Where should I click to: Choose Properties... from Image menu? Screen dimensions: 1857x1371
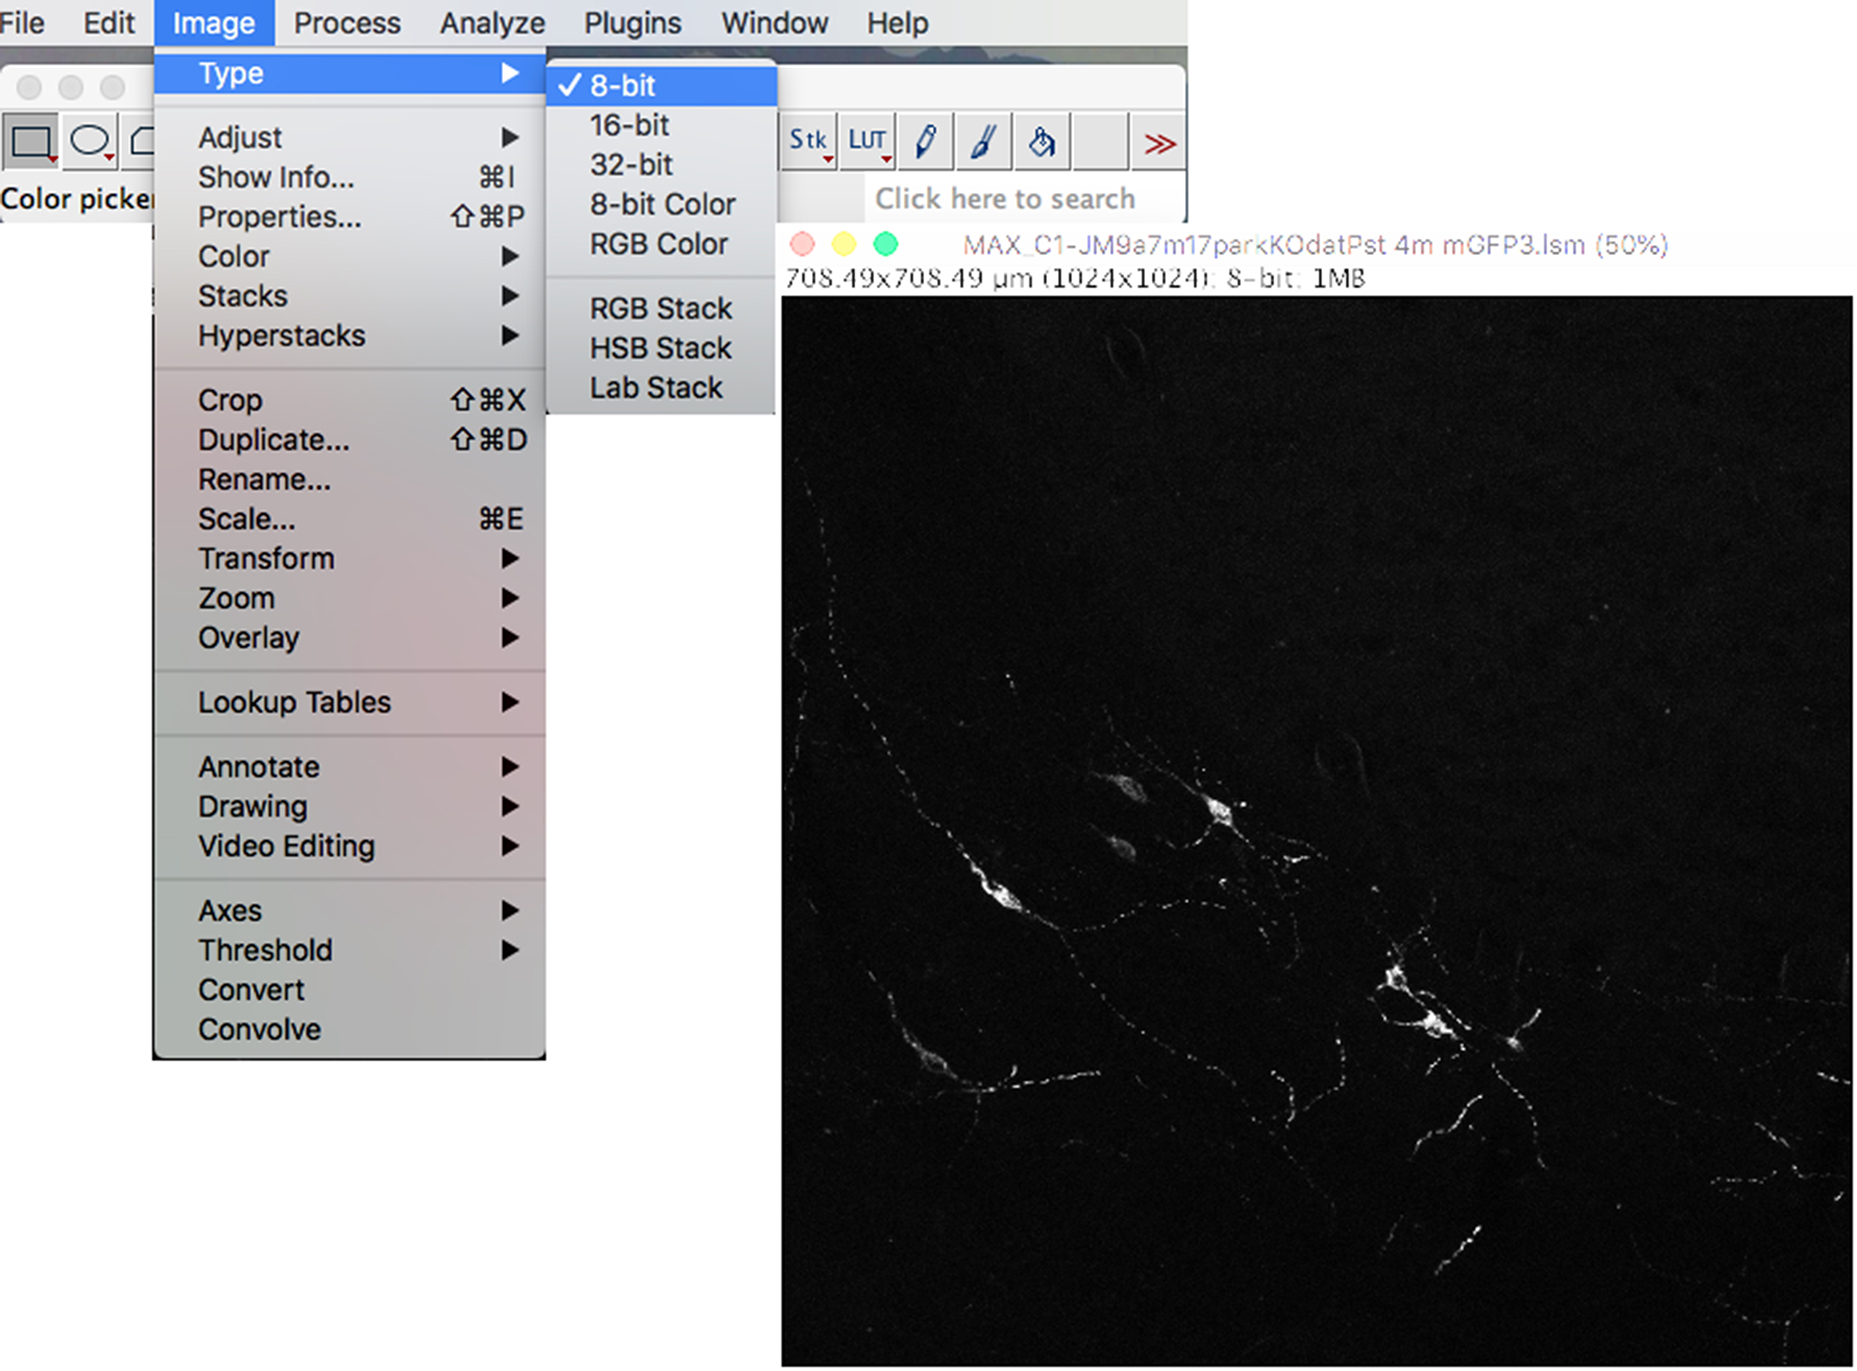(350, 217)
